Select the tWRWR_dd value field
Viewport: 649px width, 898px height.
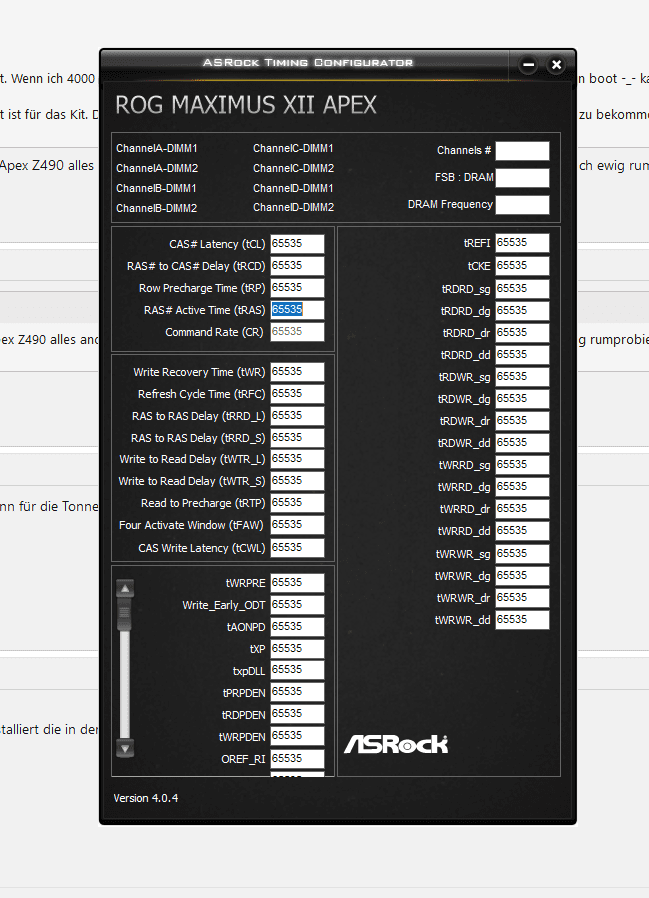tap(522, 620)
